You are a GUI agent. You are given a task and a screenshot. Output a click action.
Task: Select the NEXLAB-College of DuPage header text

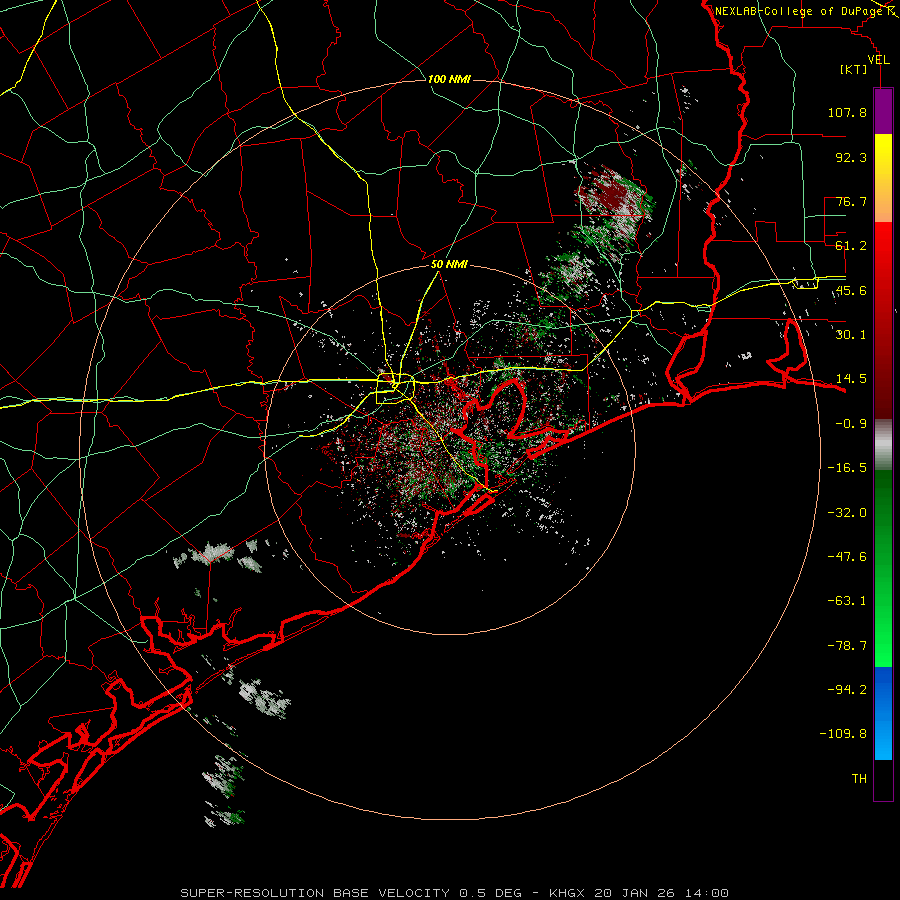click(x=798, y=11)
